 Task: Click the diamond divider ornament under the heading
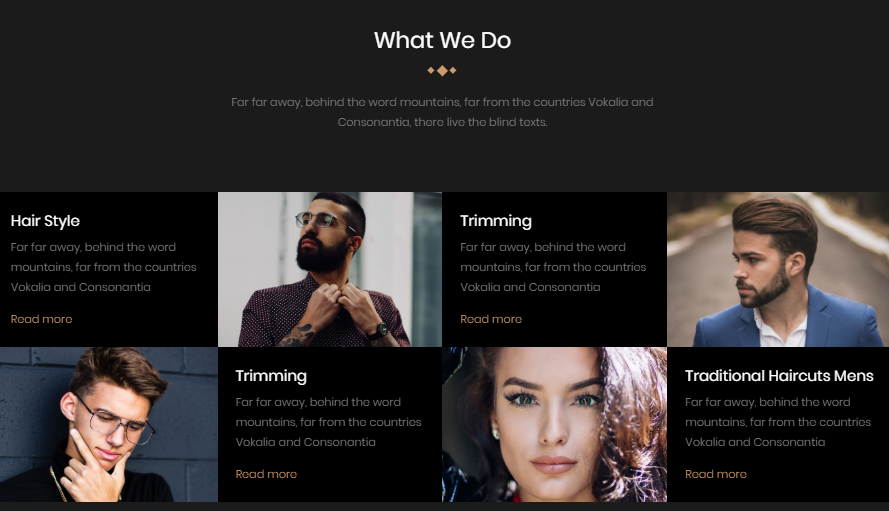[x=442, y=70]
